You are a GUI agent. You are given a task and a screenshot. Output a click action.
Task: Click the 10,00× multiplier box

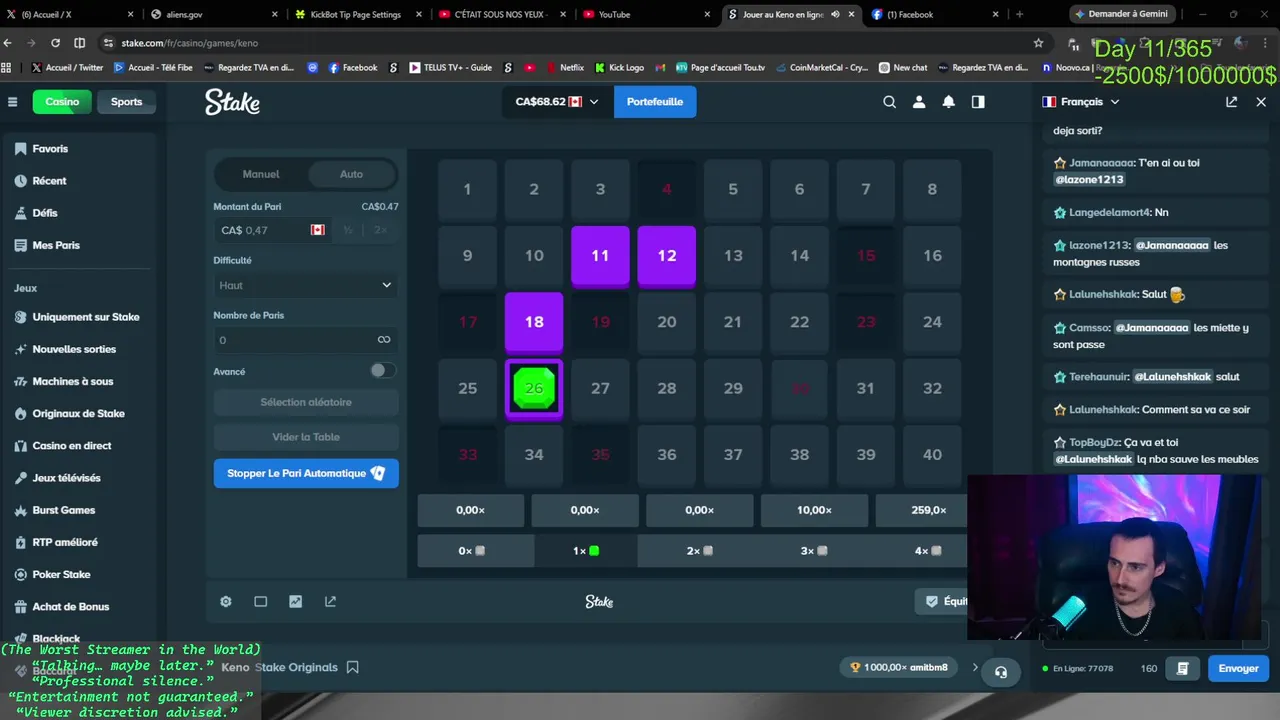(x=814, y=510)
